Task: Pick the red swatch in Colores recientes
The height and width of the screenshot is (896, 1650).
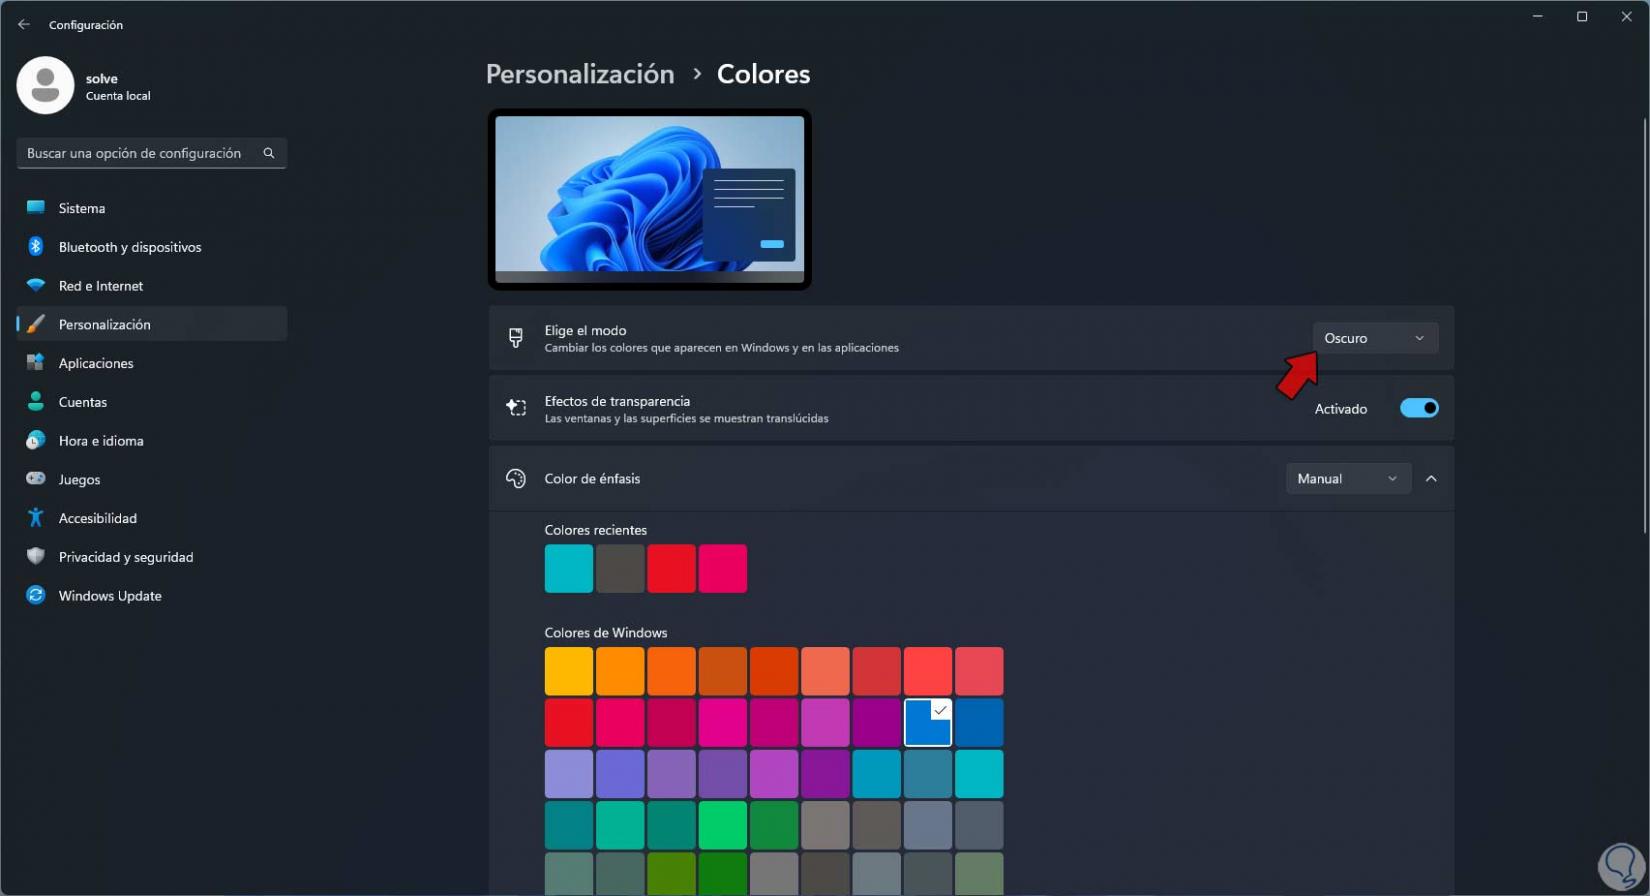Action: point(671,569)
